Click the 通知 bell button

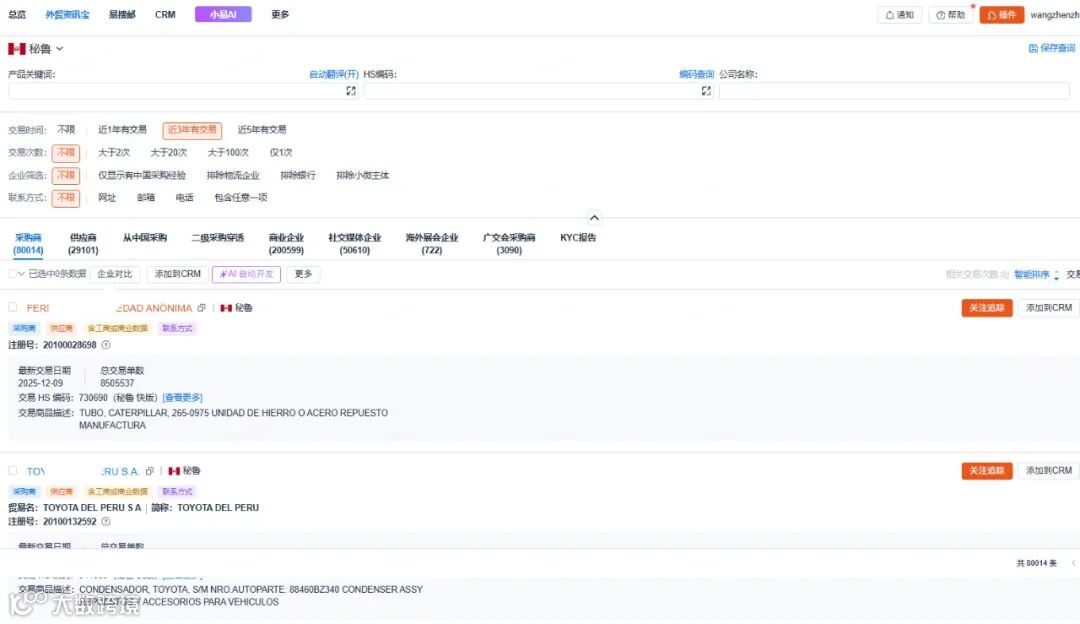pos(899,14)
